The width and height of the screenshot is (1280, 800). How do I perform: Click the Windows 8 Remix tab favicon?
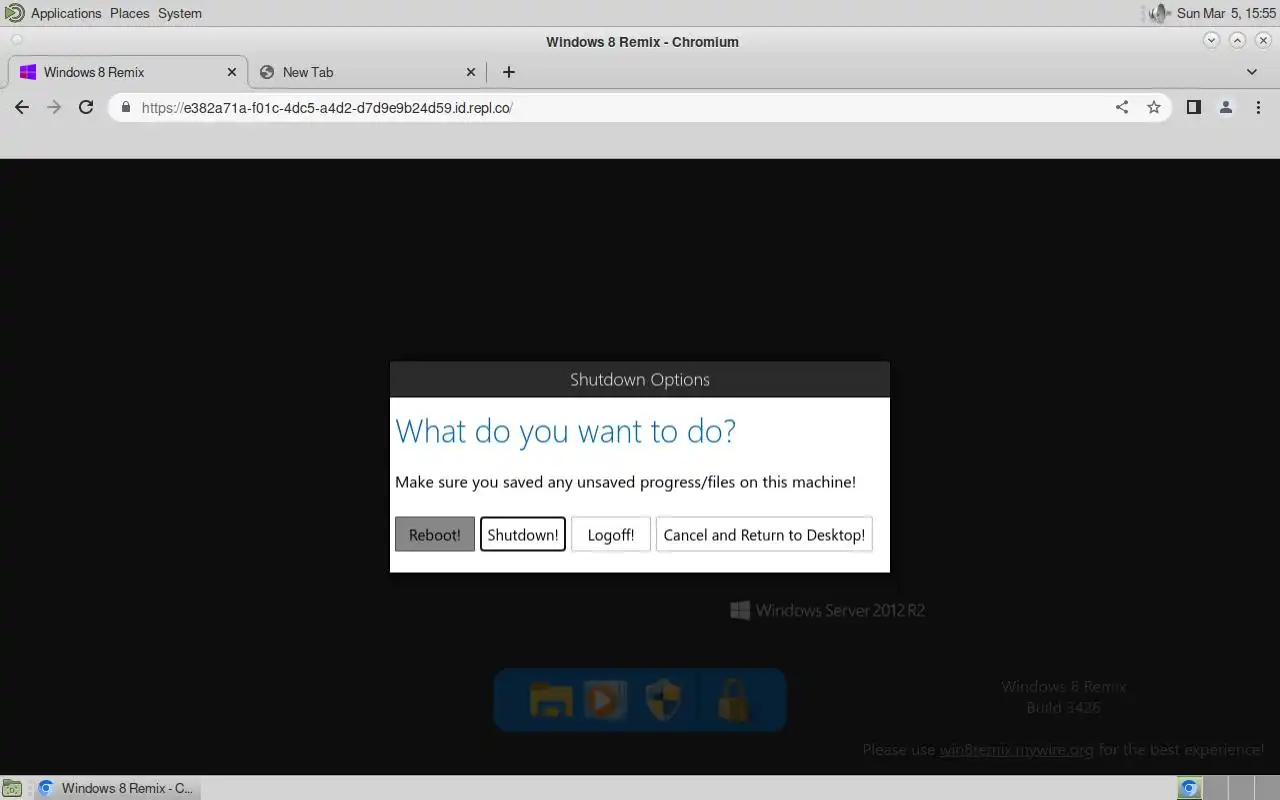[28, 72]
